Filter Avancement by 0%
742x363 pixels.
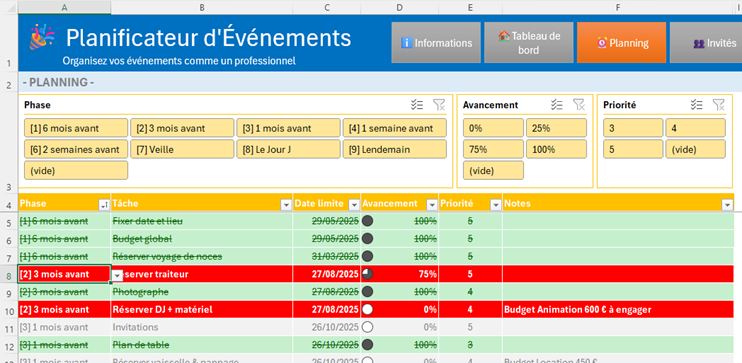[x=493, y=128]
